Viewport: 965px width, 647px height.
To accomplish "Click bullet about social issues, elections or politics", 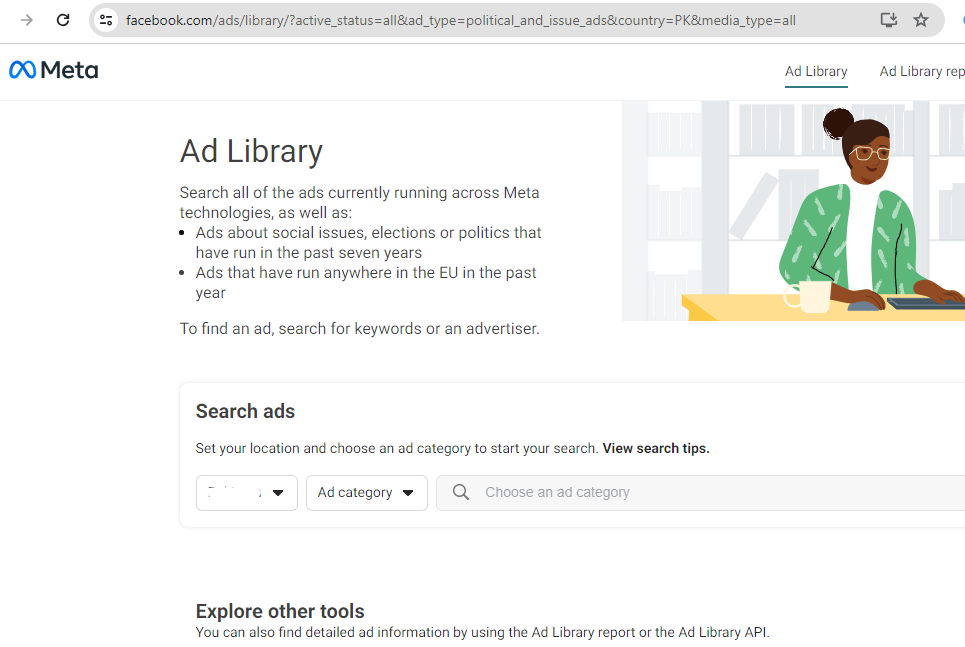I will tap(369, 243).
